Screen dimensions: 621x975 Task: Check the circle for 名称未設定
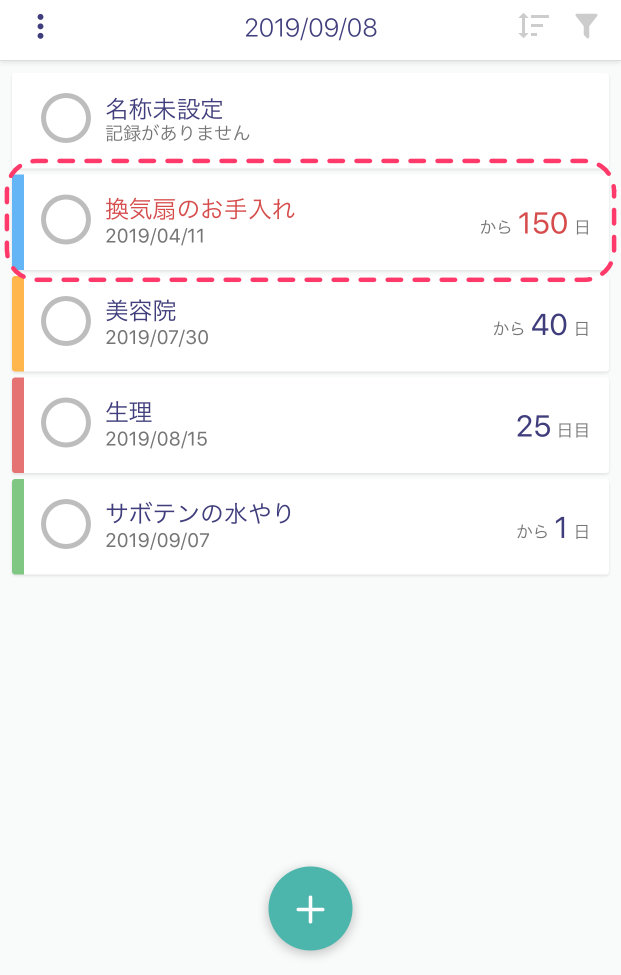pyautogui.click(x=66, y=118)
